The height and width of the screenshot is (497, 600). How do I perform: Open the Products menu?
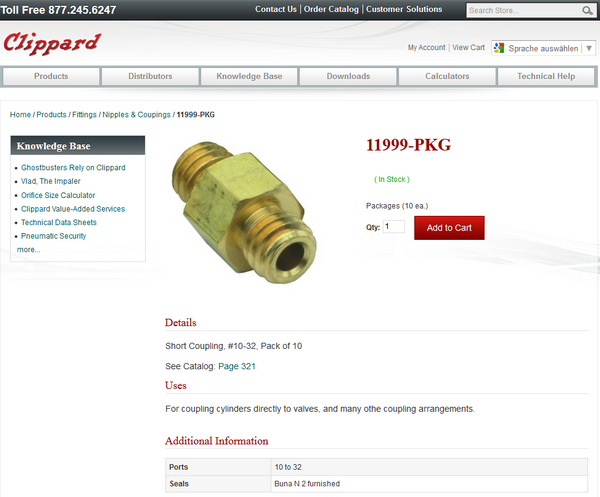coord(51,76)
